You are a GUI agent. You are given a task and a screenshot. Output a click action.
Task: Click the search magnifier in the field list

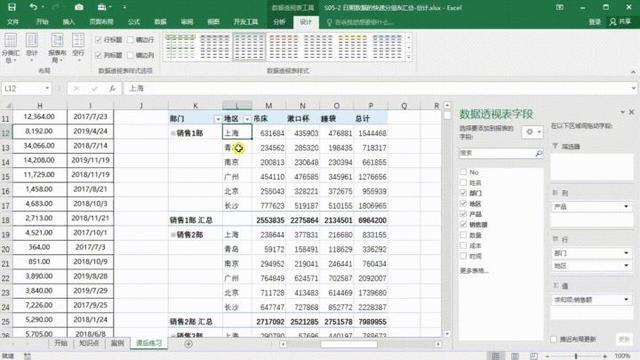pos(539,153)
